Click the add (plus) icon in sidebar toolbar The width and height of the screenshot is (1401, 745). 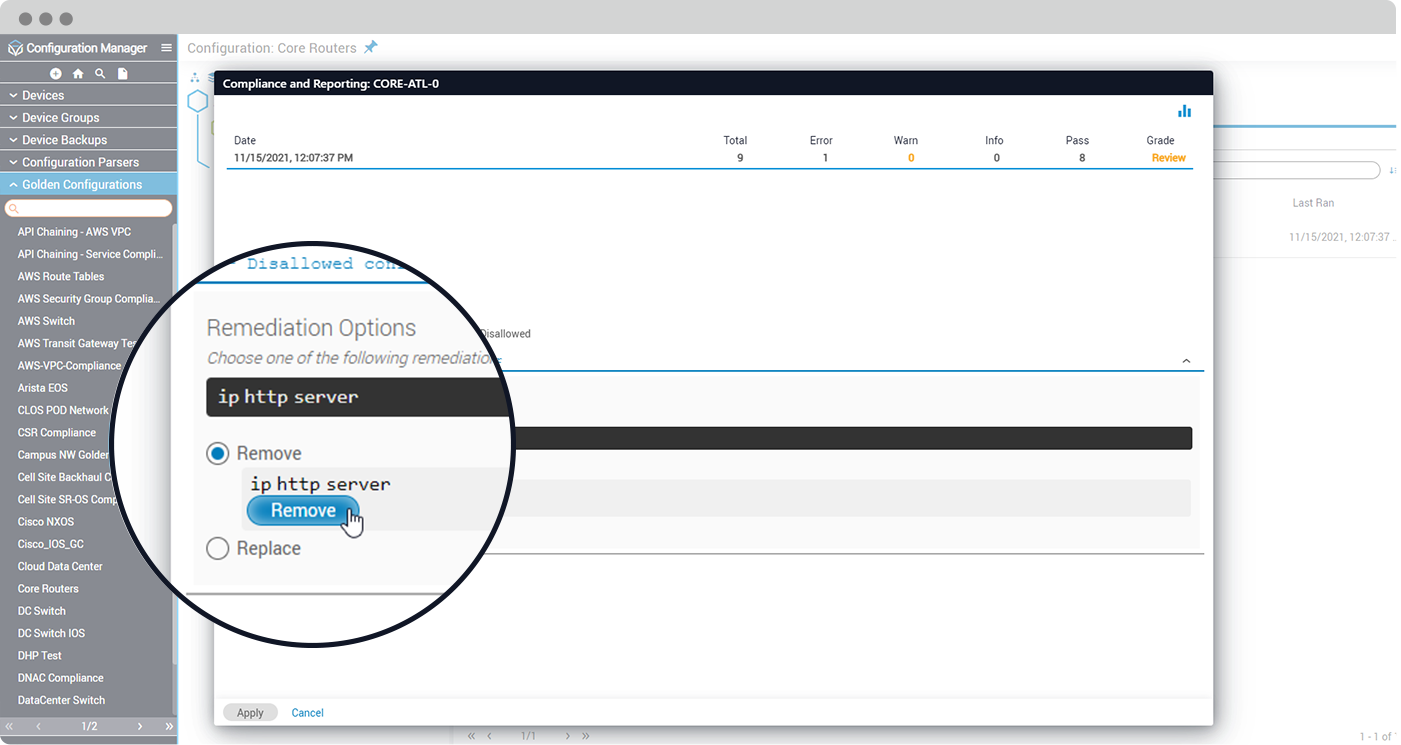55,74
